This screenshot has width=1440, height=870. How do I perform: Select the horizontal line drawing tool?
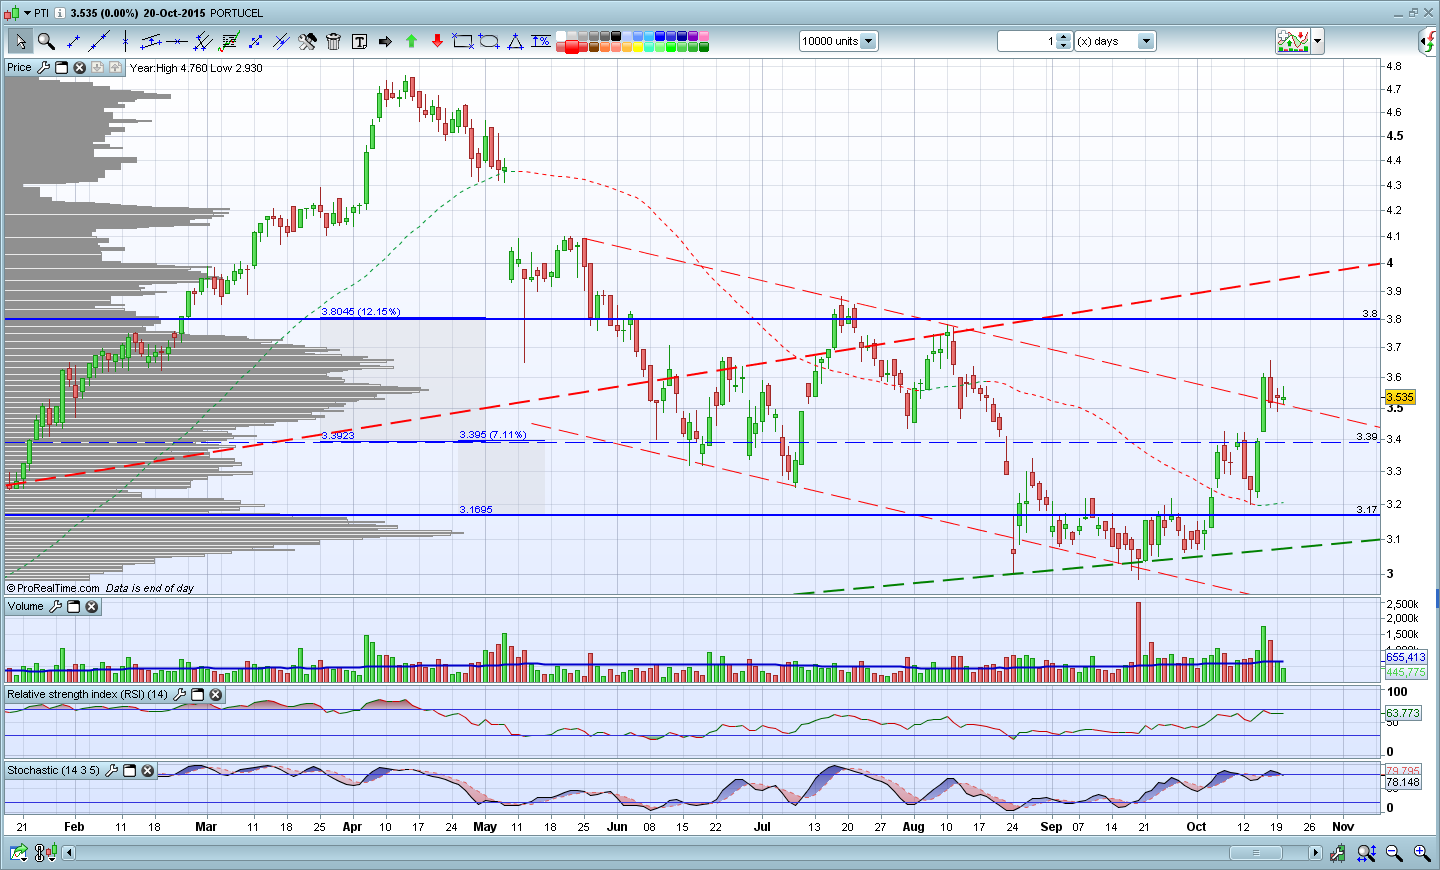pyautogui.click(x=177, y=41)
